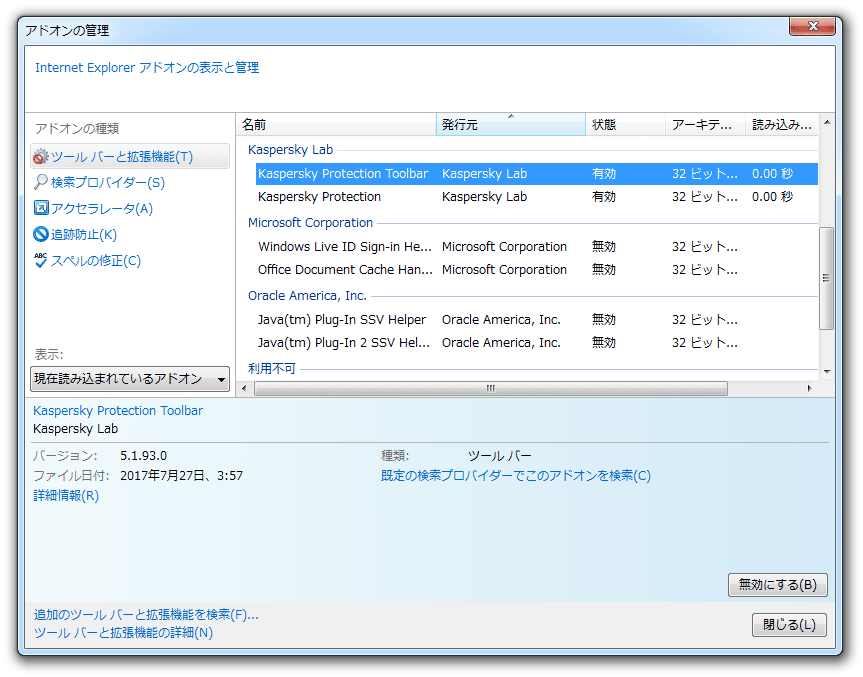
Task: Open the 現在読み込まれているアドオン dropdown
Action: [x=130, y=379]
